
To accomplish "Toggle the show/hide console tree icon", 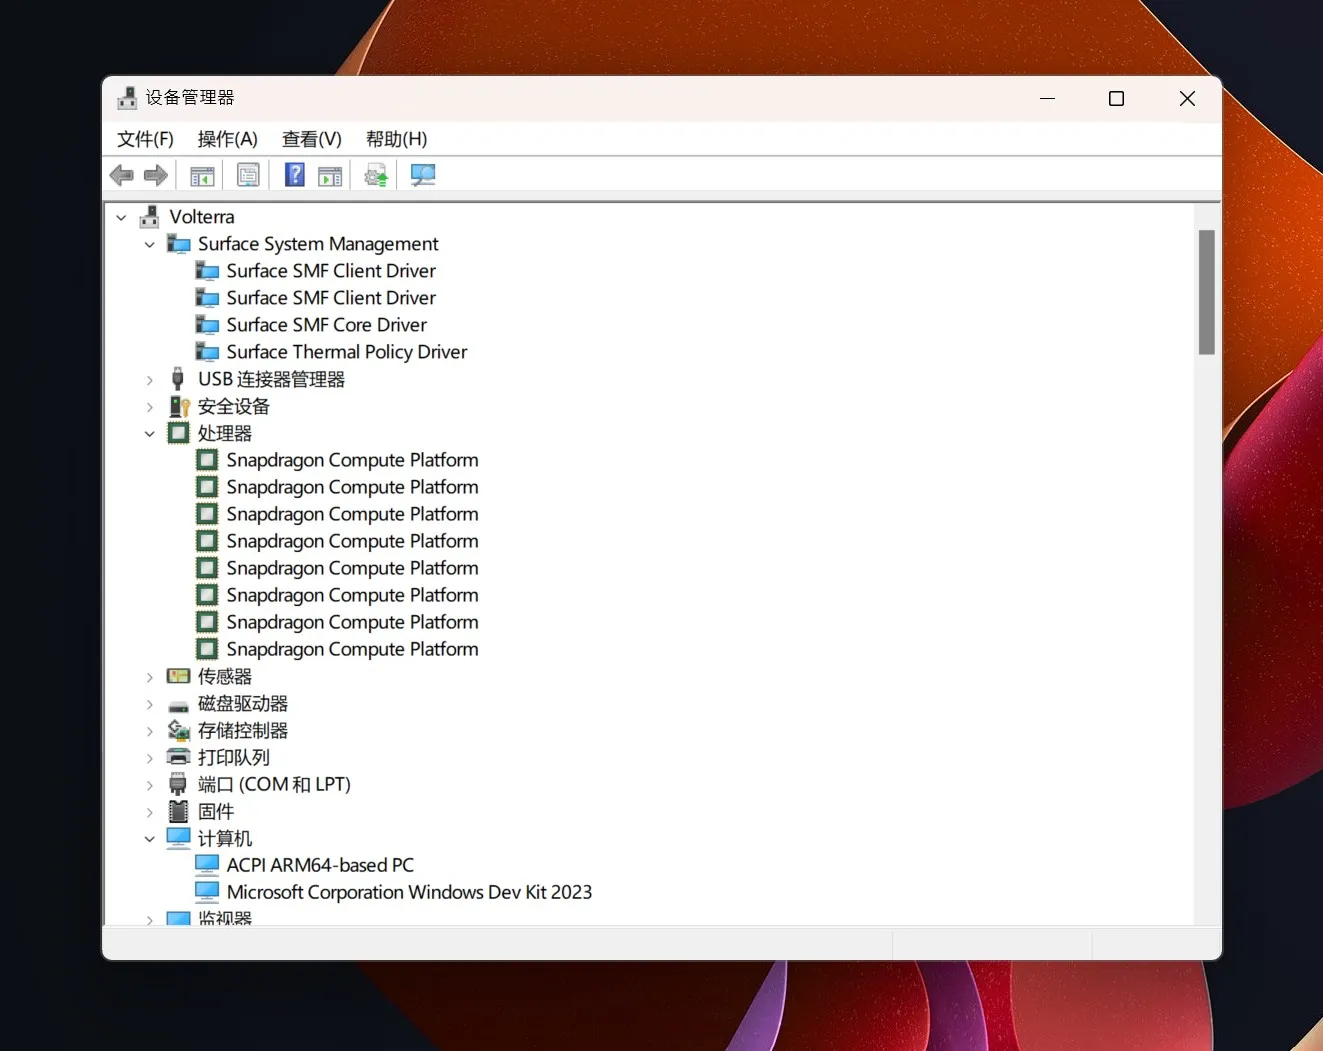I will (x=202, y=176).
